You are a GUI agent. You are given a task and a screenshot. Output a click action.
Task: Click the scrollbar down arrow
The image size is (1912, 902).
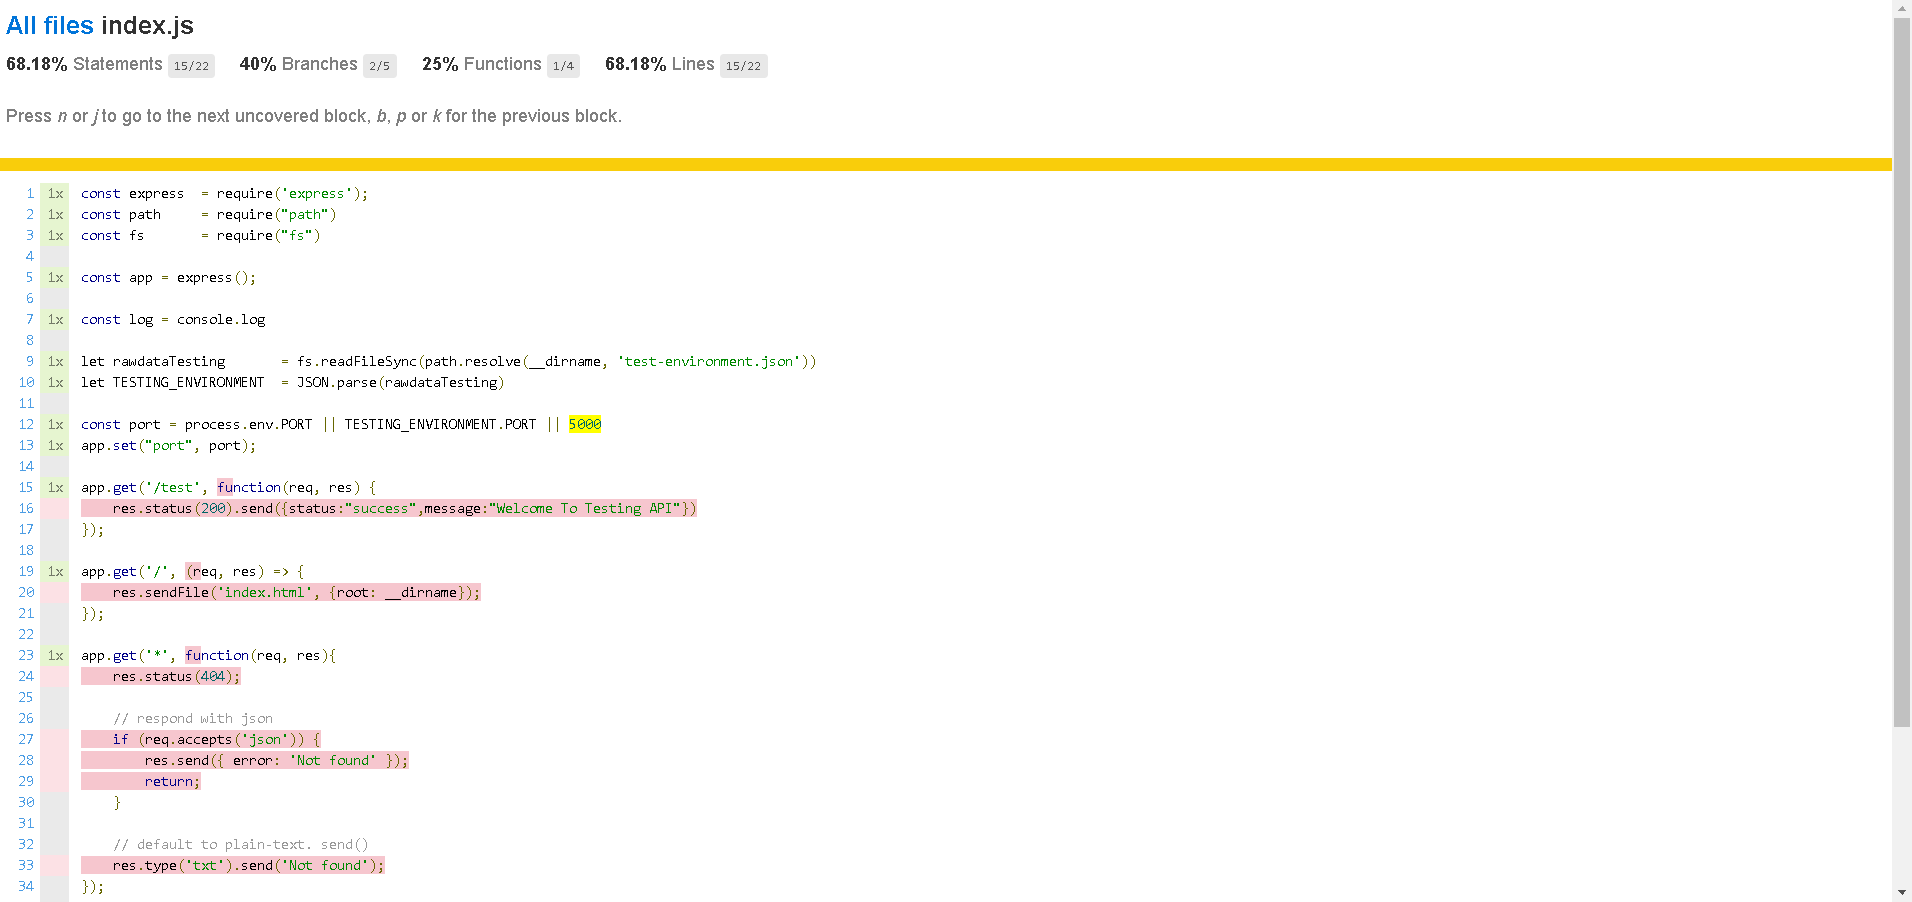[1902, 892]
